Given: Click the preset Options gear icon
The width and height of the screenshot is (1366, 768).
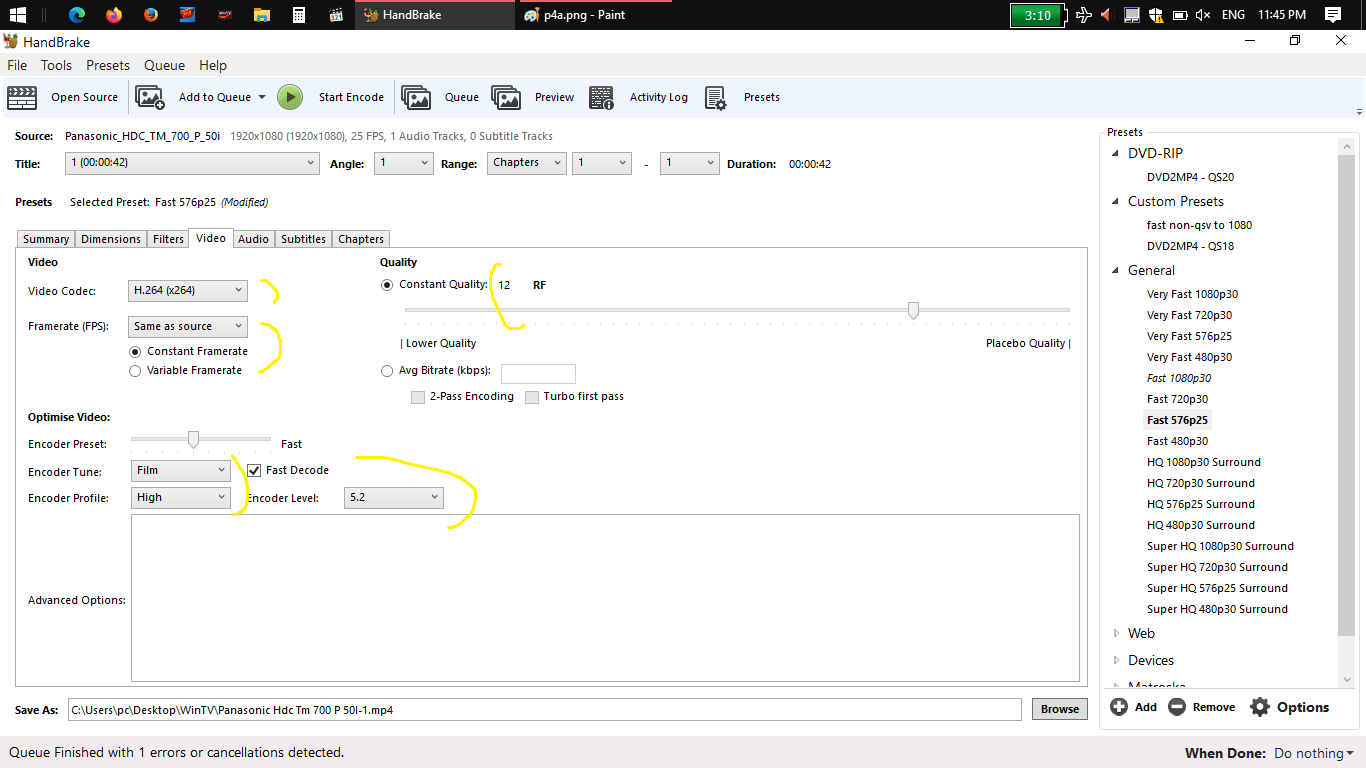Looking at the screenshot, I should tap(1260, 707).
